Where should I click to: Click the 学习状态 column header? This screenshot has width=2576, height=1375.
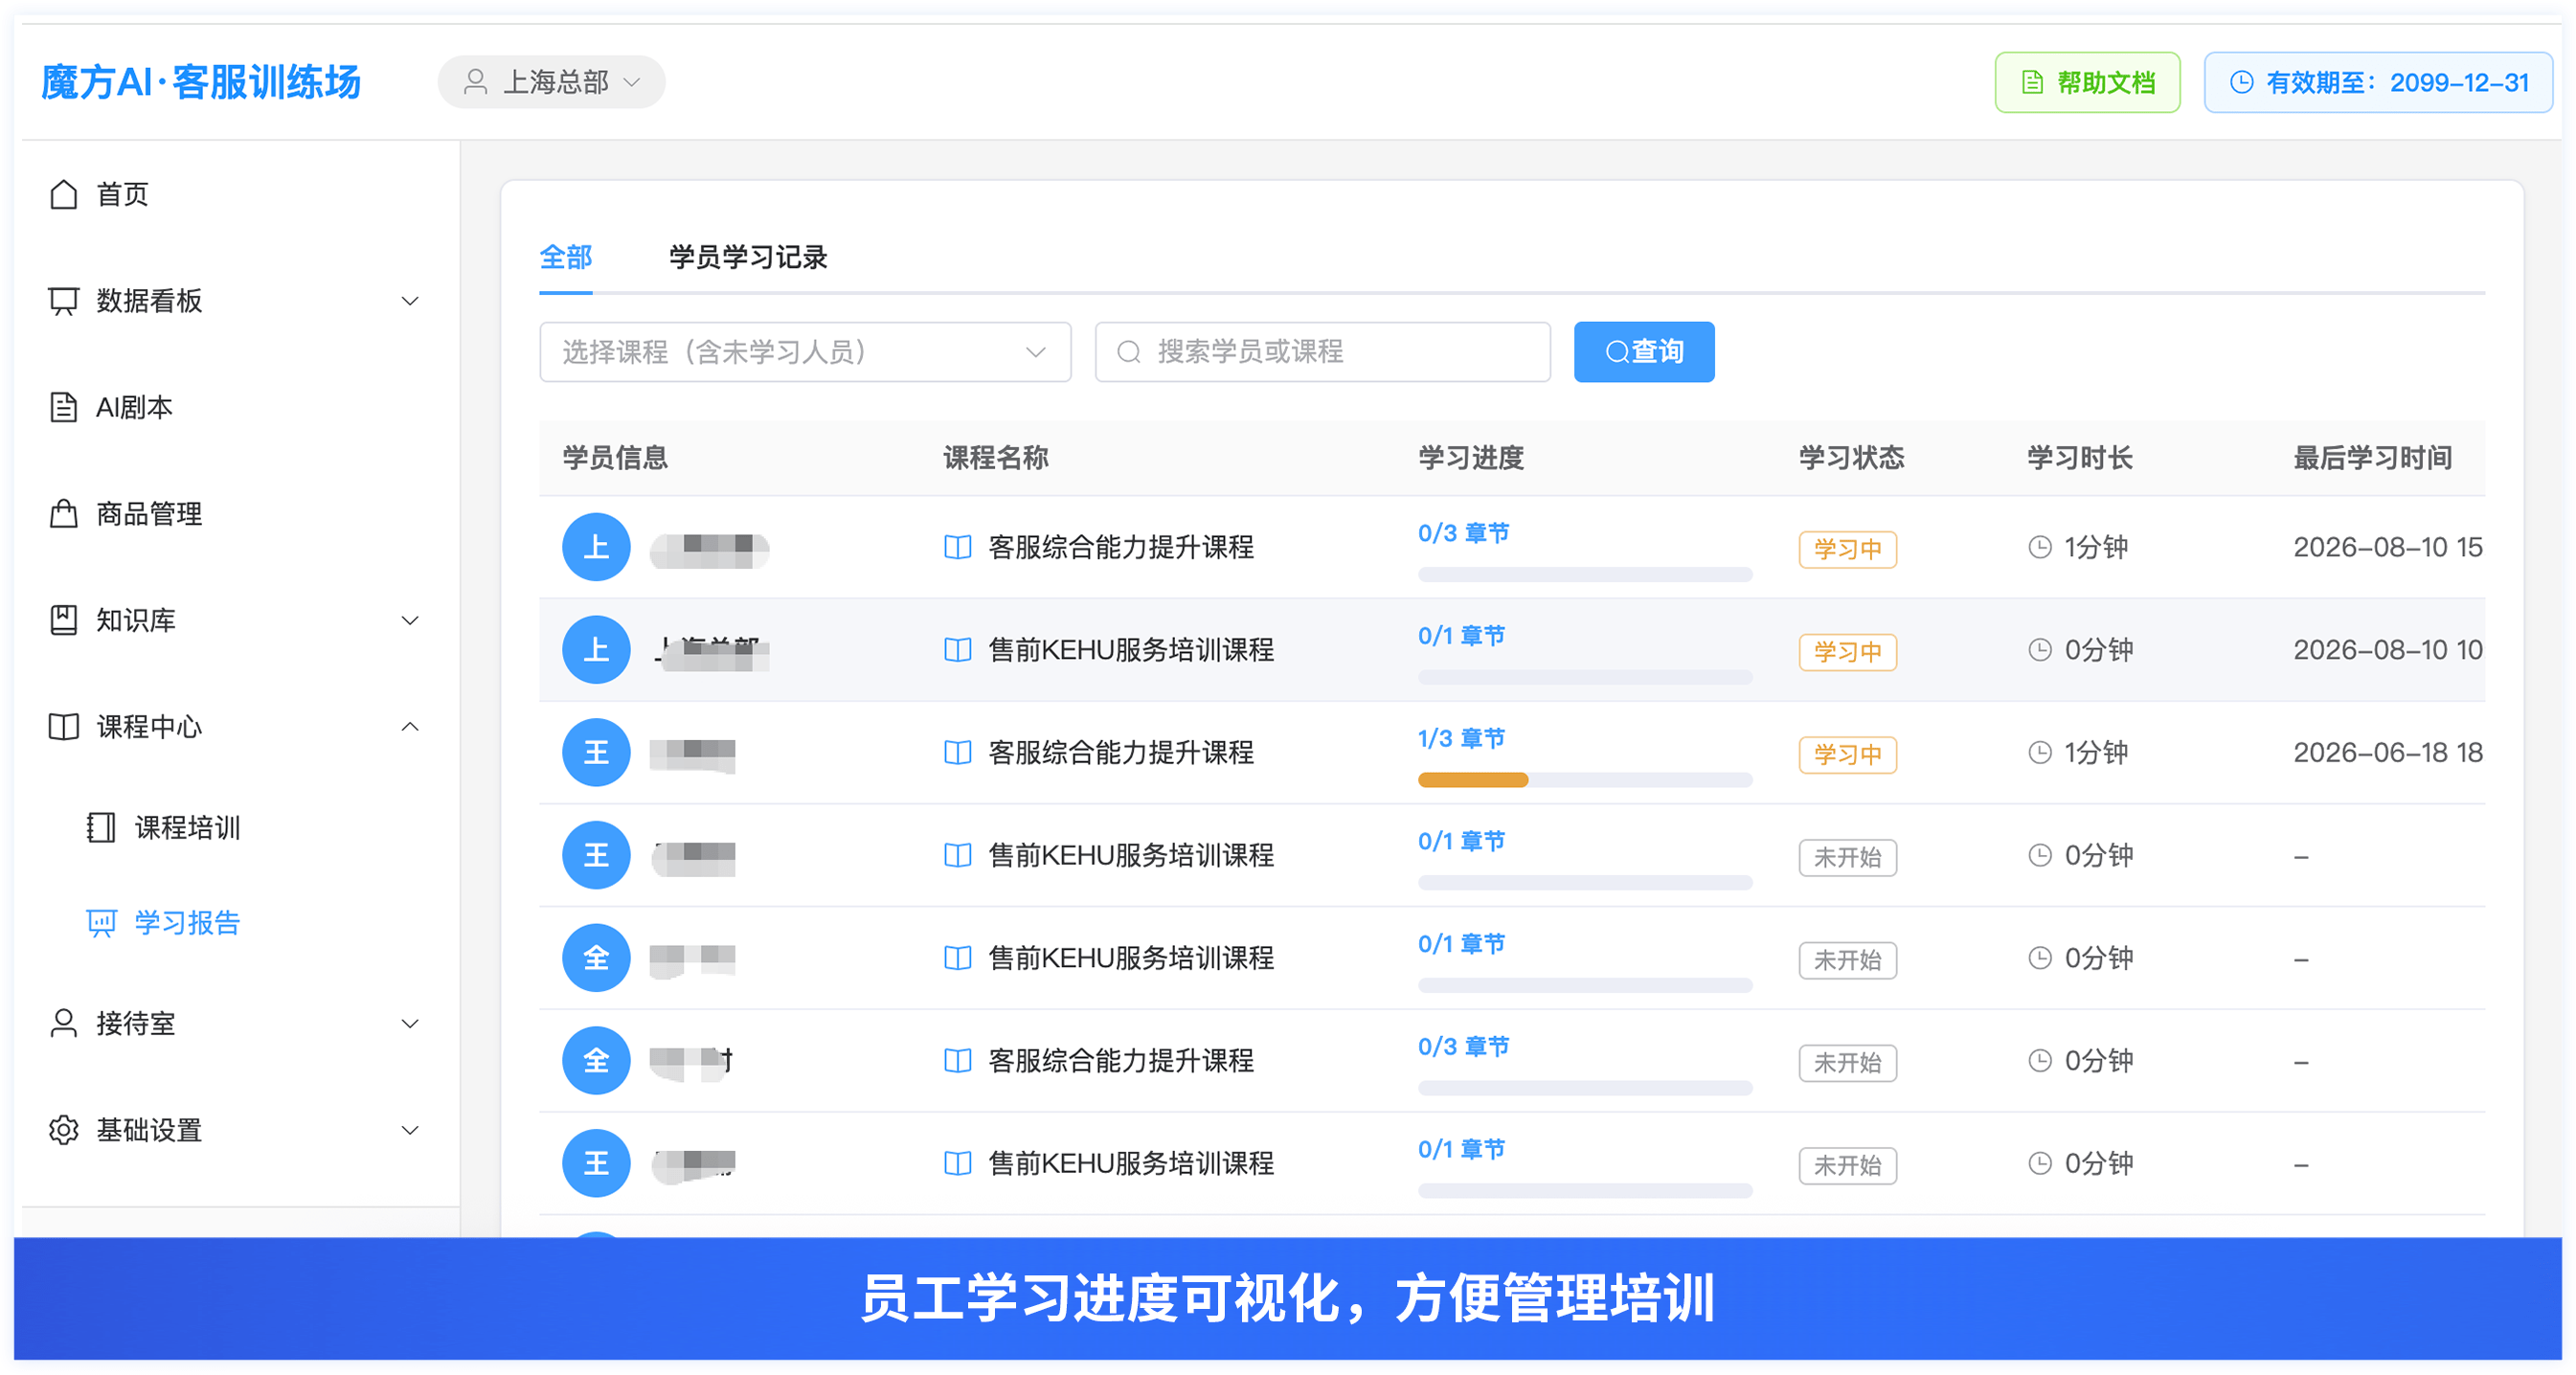pos(1852,458)
